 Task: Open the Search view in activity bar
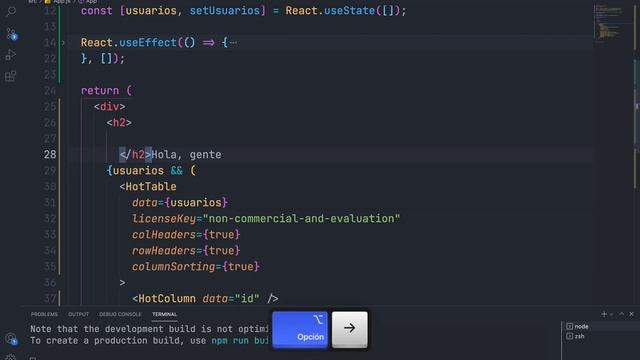pyautogui.click(x=11, y=11)
